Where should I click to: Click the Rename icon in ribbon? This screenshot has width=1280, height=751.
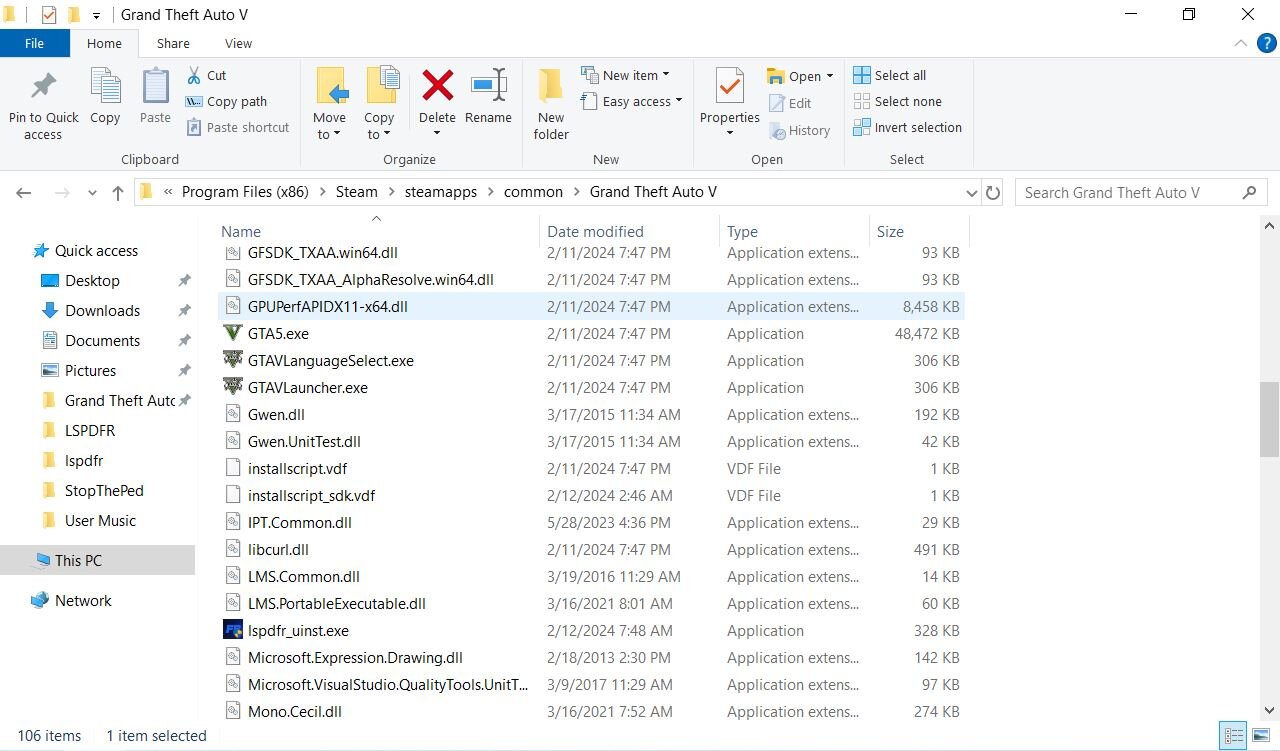pyautogui.click(x=488, y=87)
